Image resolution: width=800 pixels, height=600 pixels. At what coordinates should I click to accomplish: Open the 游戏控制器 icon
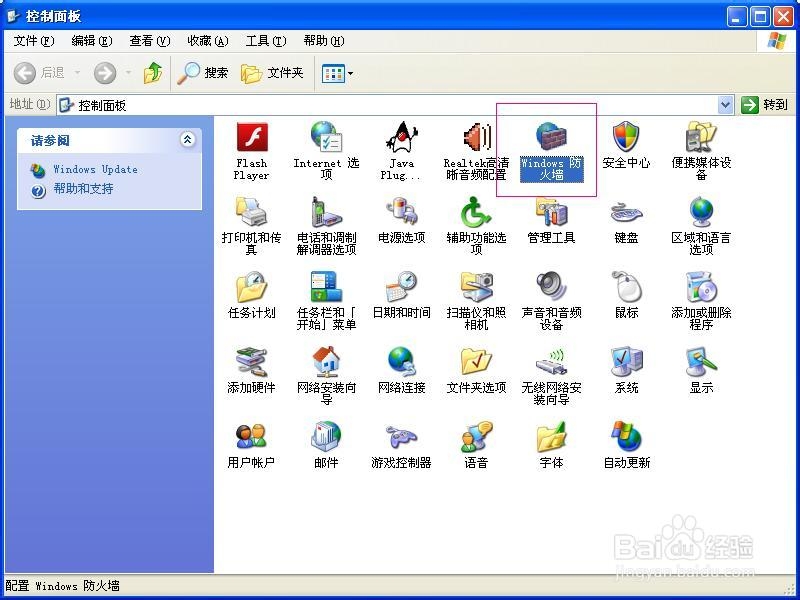coord(402,437)
